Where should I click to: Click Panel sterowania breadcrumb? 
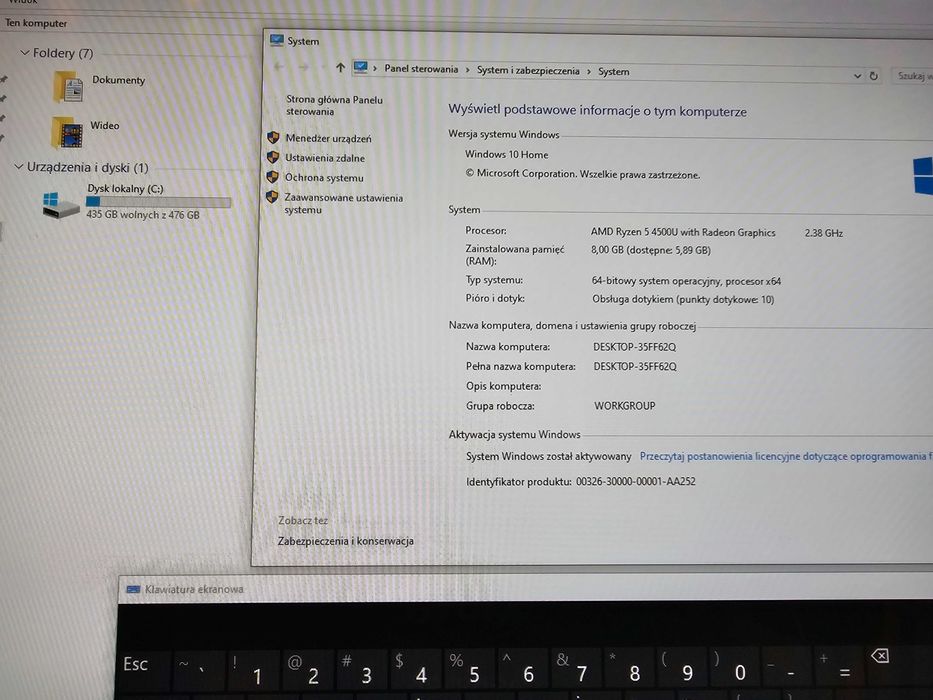(x=421, y=69)
